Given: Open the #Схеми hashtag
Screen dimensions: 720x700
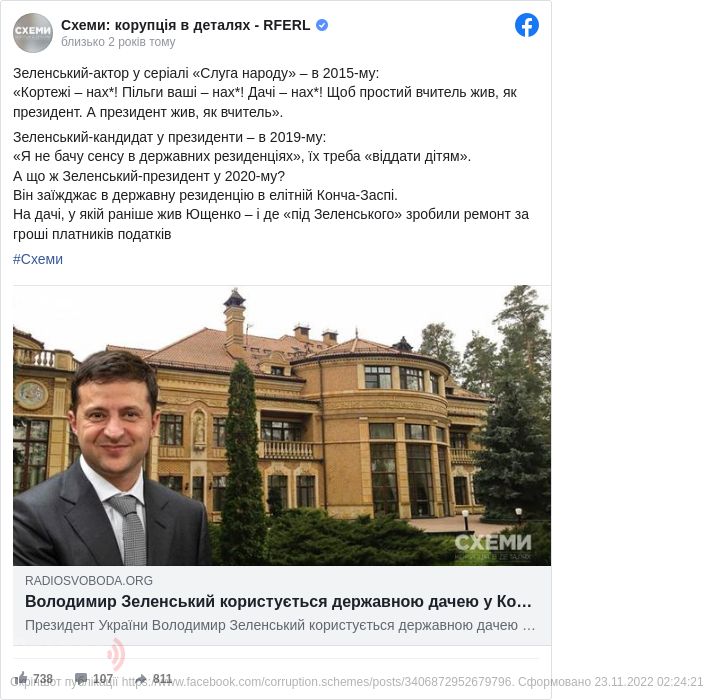Looking at the screenshot, I should (x=38, y=259).
